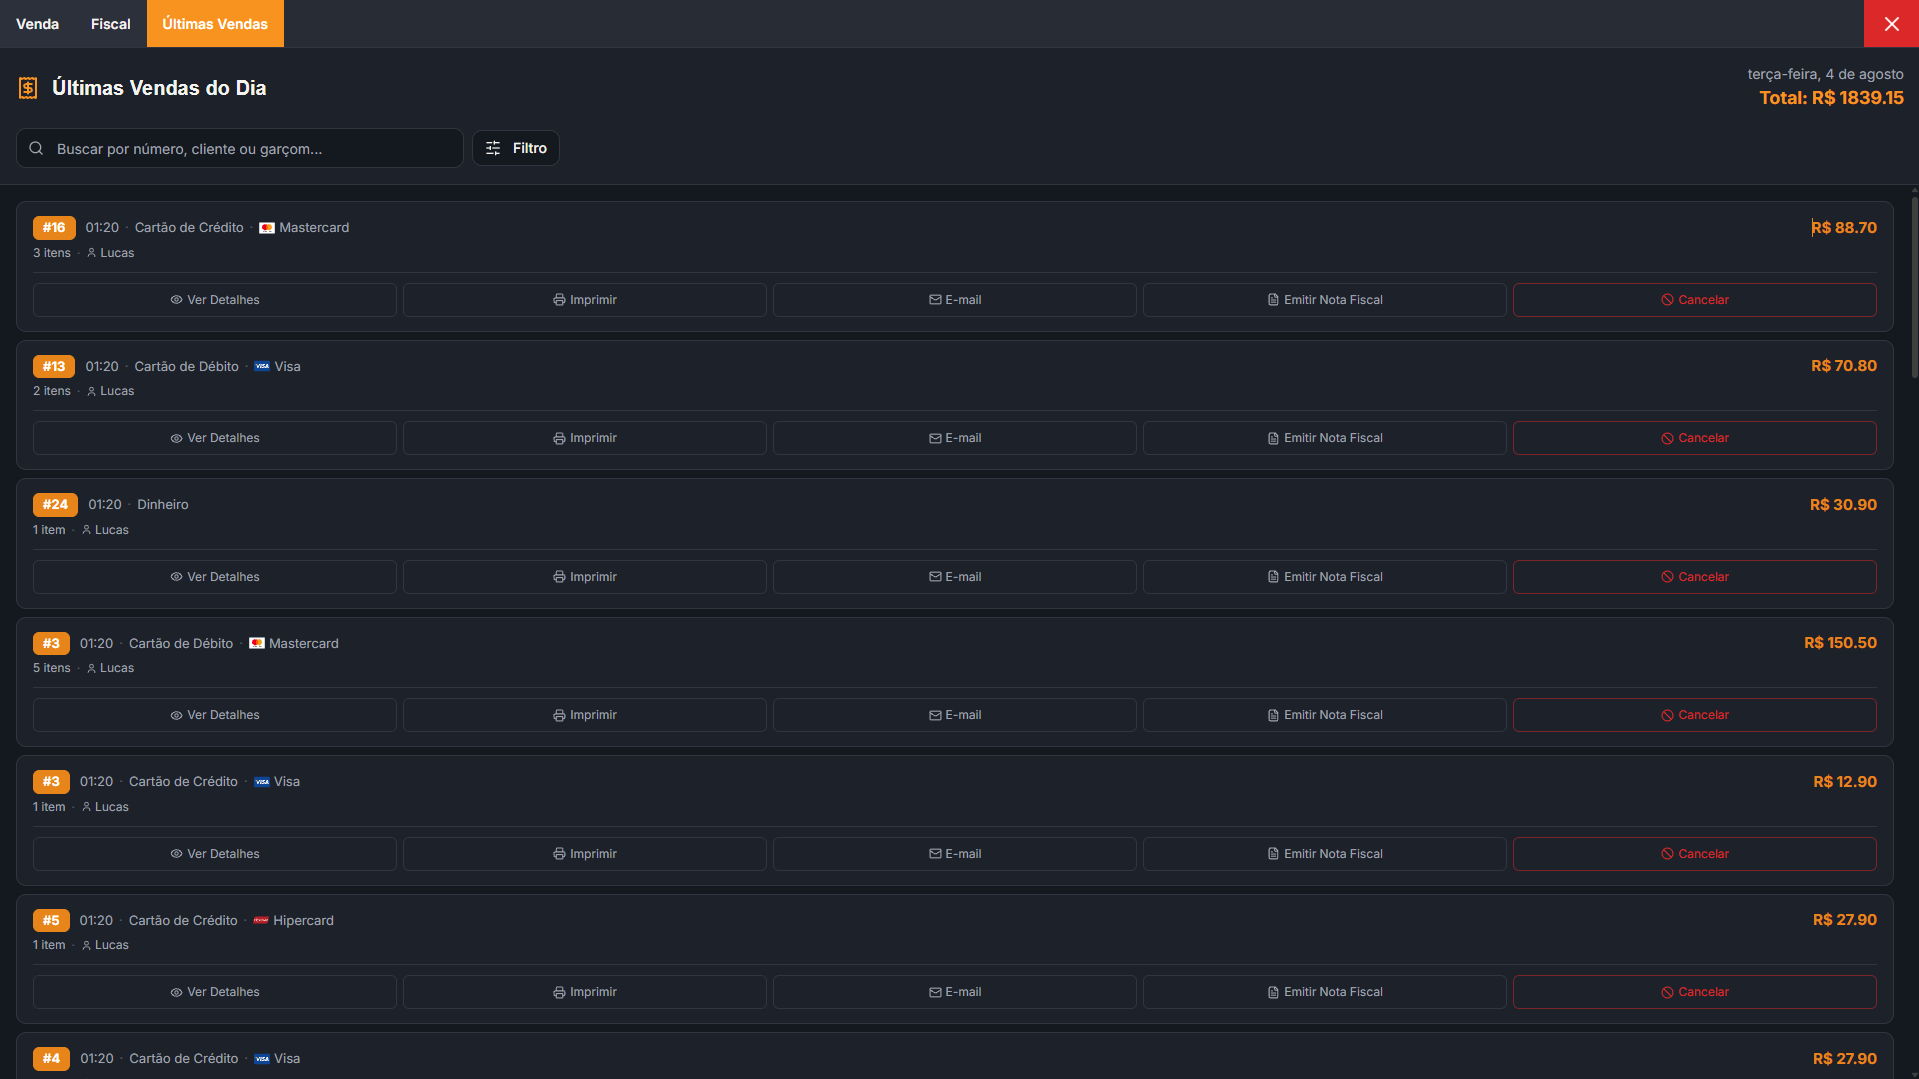Click the date terça-feira, 4 de agosto
This screenshot has width=1919, height=1079.
(x=1825, y=74)
